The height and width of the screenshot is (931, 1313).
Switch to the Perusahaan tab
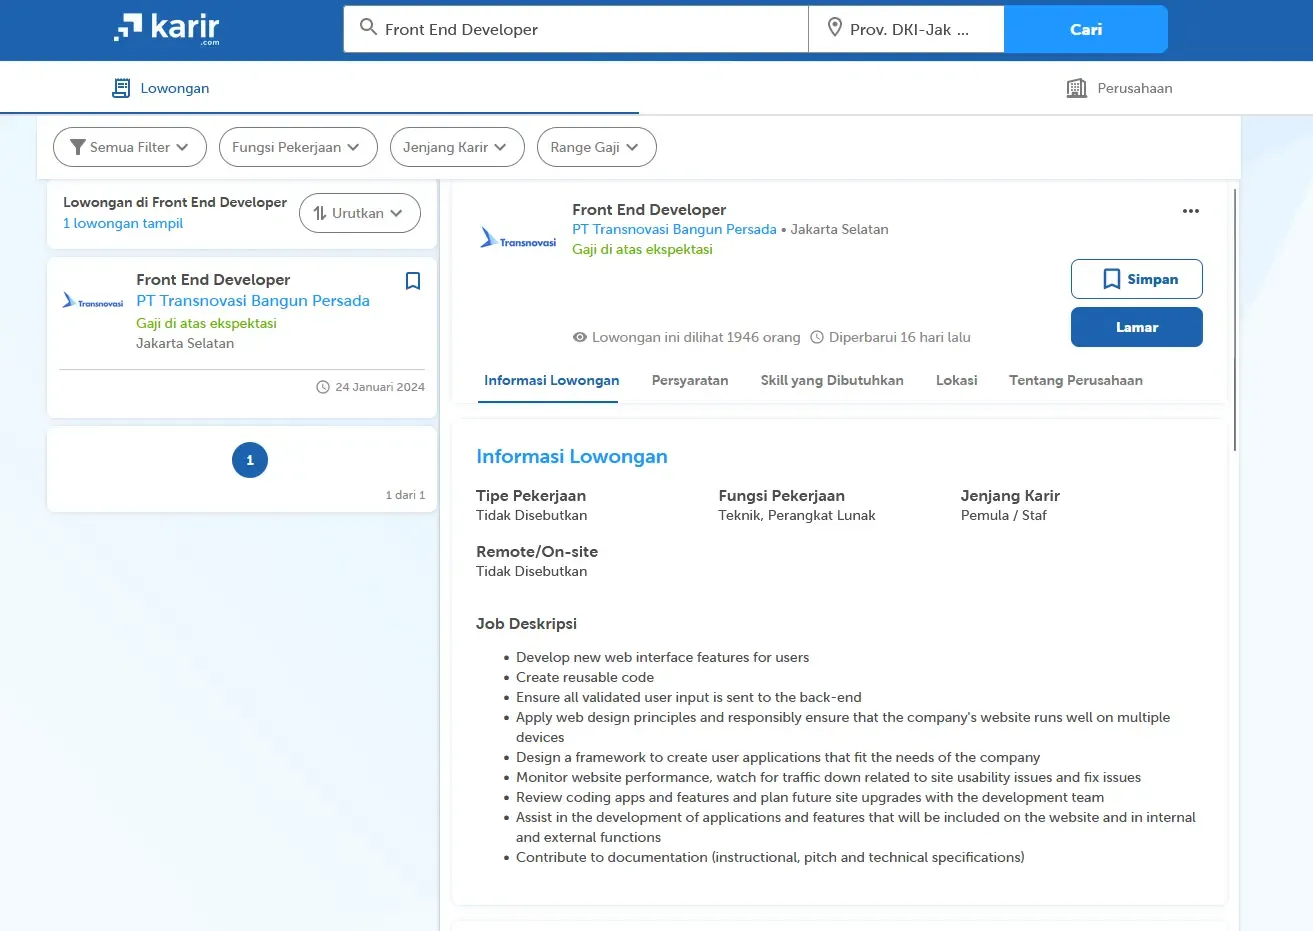(x=1119, y=88)
